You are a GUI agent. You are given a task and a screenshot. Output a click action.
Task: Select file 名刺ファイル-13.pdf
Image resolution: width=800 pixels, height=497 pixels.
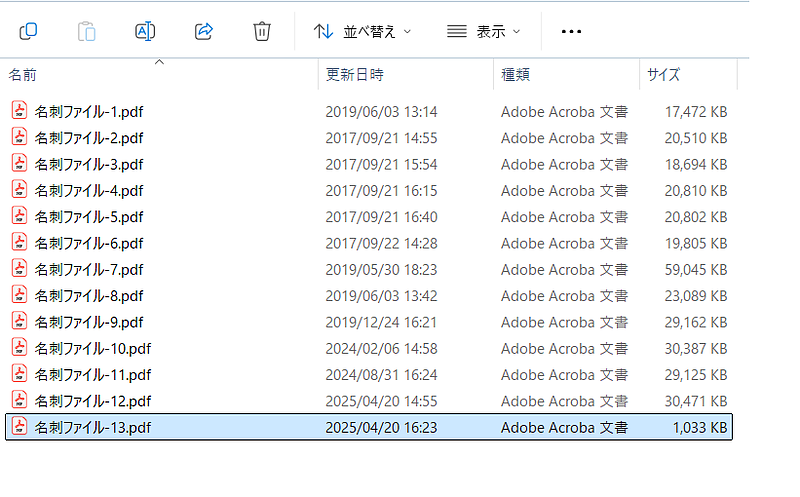93,428
